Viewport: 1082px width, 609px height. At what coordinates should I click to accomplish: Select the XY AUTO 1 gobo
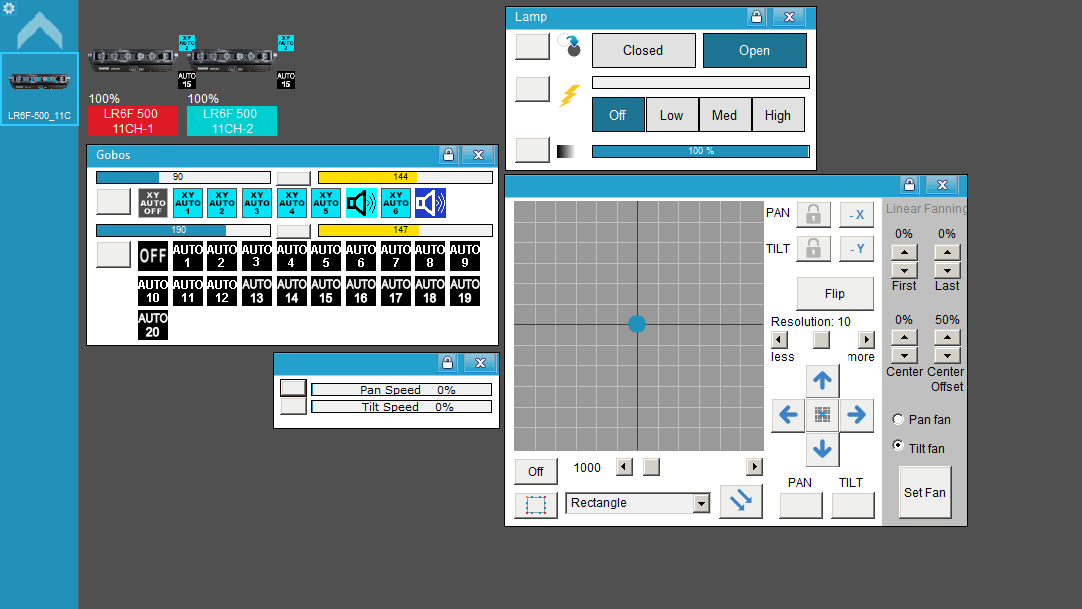click(x=188, y=203)
